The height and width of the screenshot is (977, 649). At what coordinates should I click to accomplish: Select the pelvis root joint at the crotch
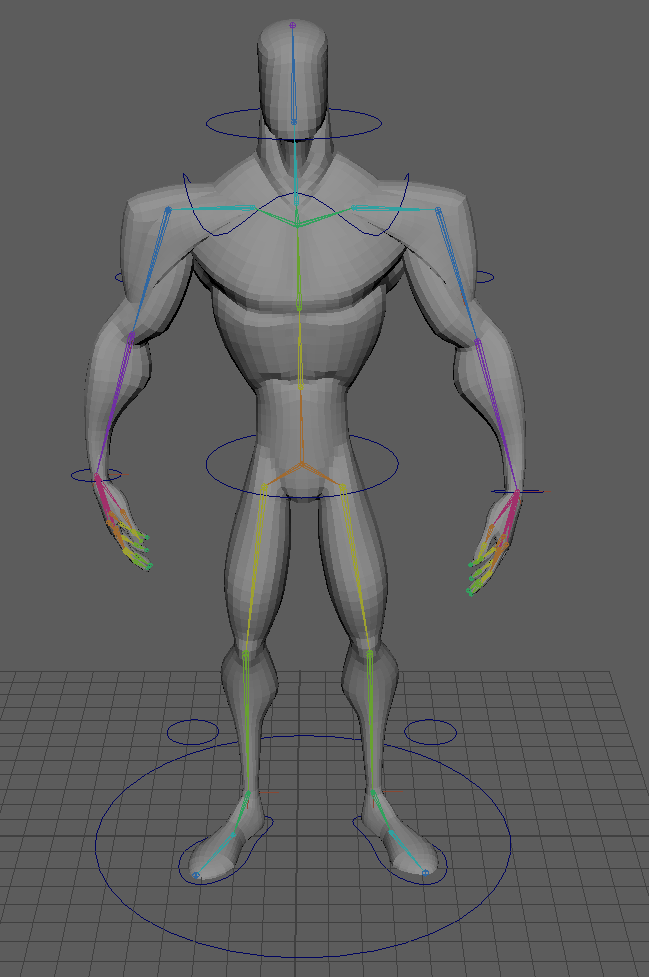pyautogui.click(x=301, y=466)
